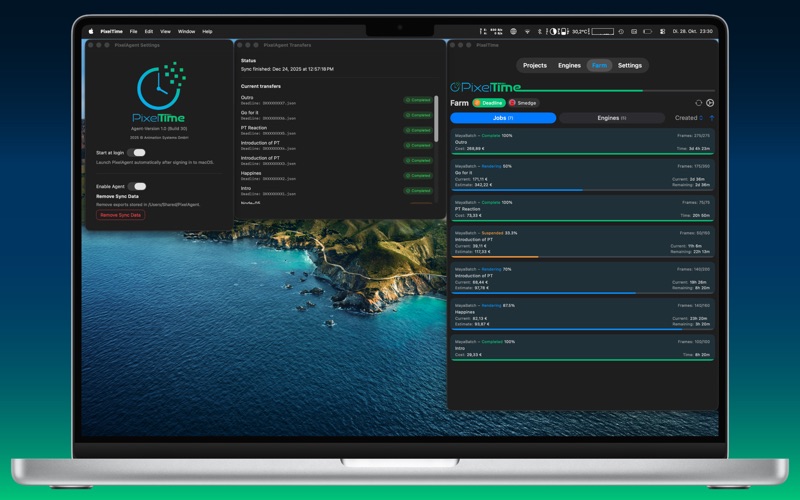The image size is (800, 500).
Task: Click Completed badge for Go for it transfer
Action: click(x=418, y=115)
